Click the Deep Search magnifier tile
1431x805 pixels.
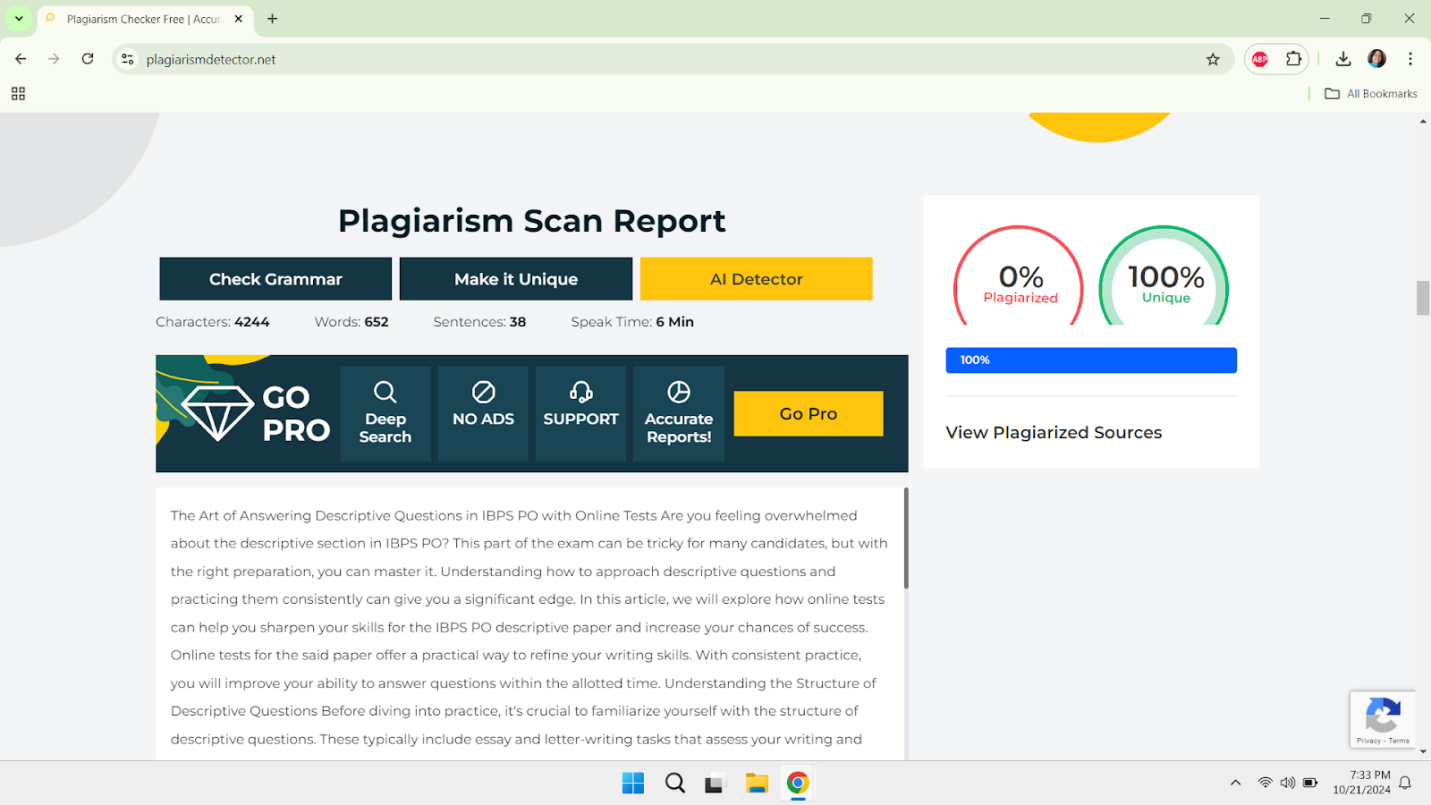[x=385, y=413]
